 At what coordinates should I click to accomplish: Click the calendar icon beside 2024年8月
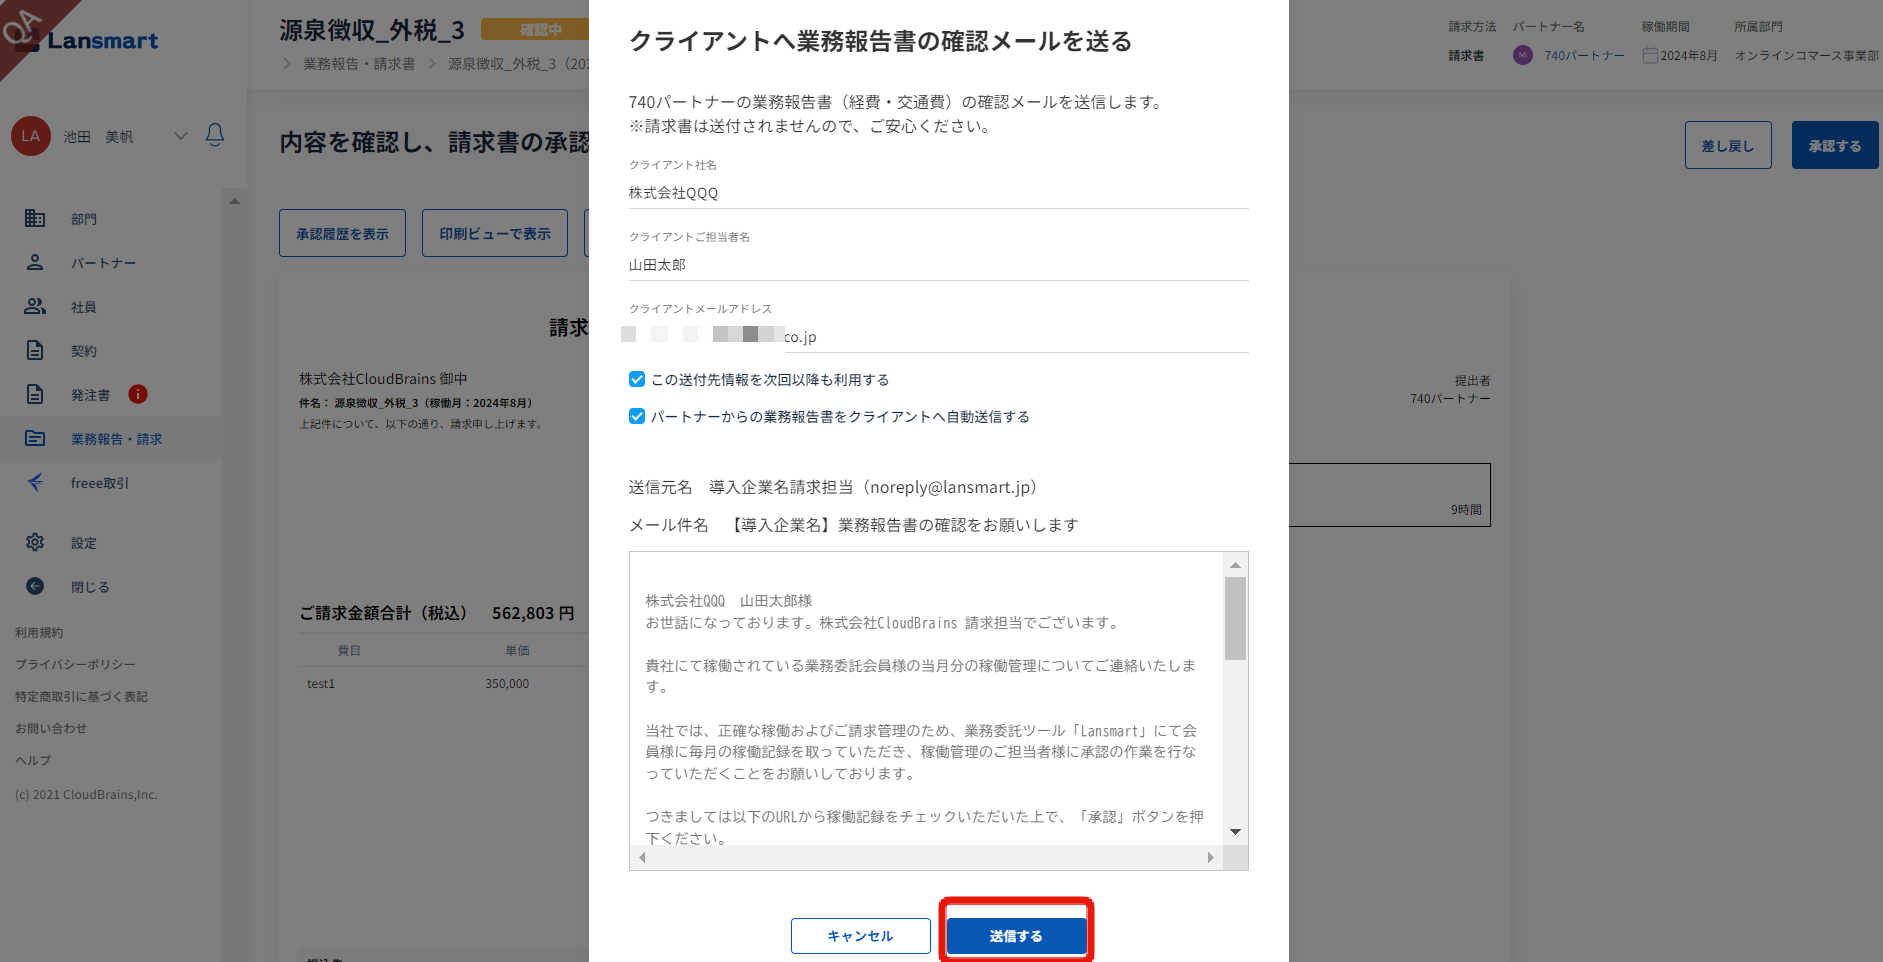[1650, 55]
